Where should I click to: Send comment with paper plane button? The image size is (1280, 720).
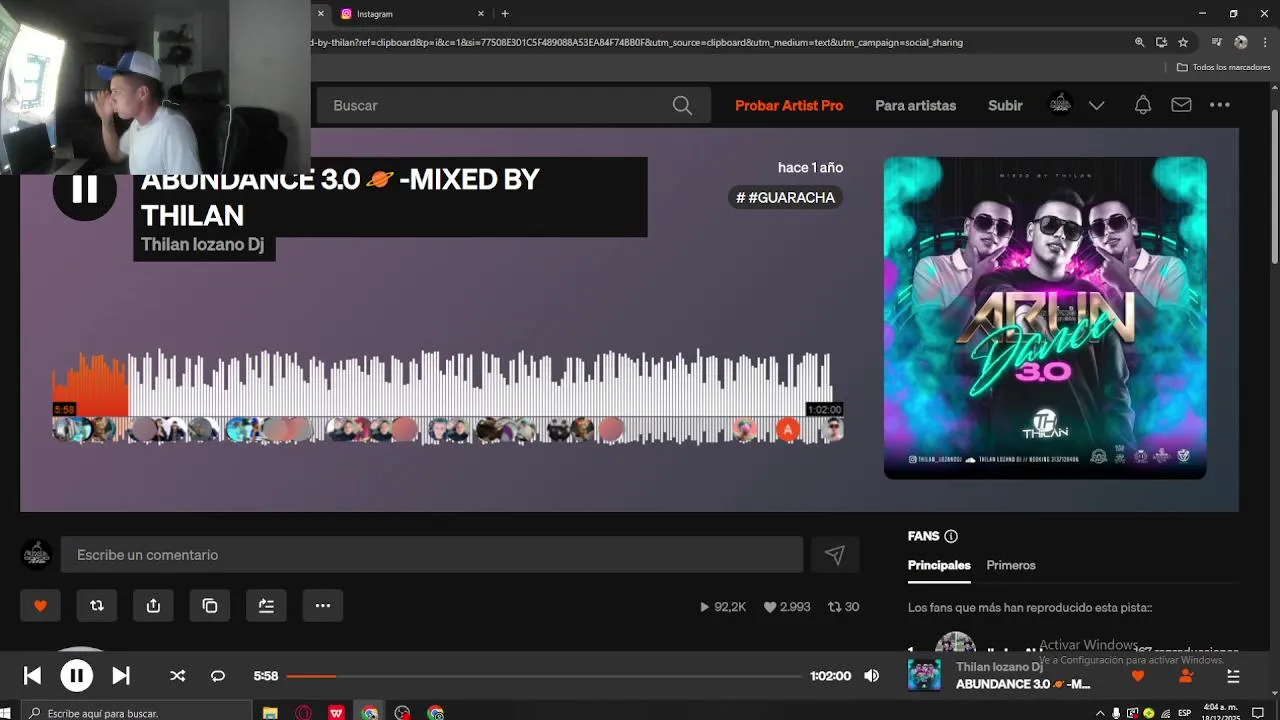tap(834, 555)
